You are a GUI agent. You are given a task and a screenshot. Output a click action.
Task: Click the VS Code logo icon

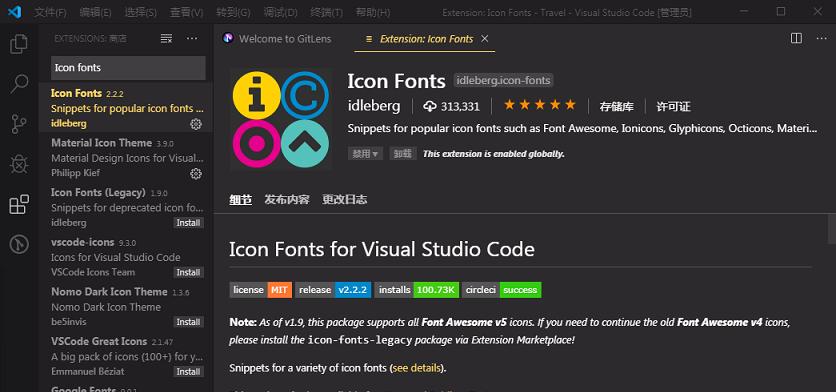tap(14, 11)
